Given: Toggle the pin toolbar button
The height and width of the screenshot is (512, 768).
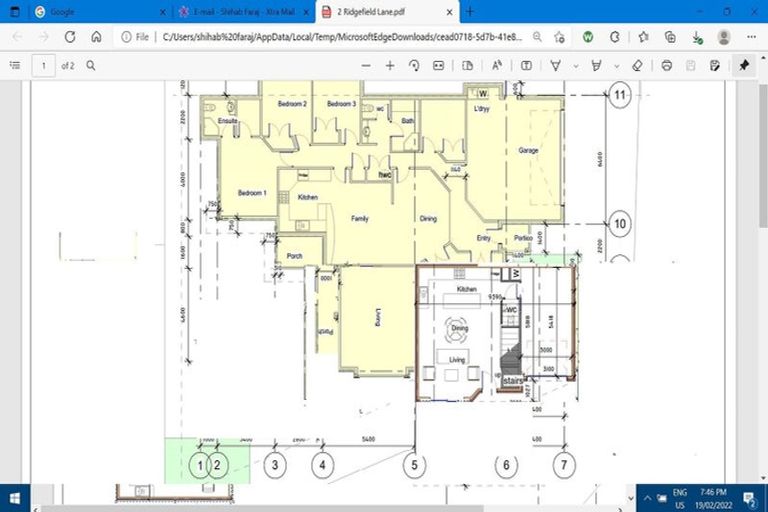Looking at the screenshot, I should tap(744, 65).
